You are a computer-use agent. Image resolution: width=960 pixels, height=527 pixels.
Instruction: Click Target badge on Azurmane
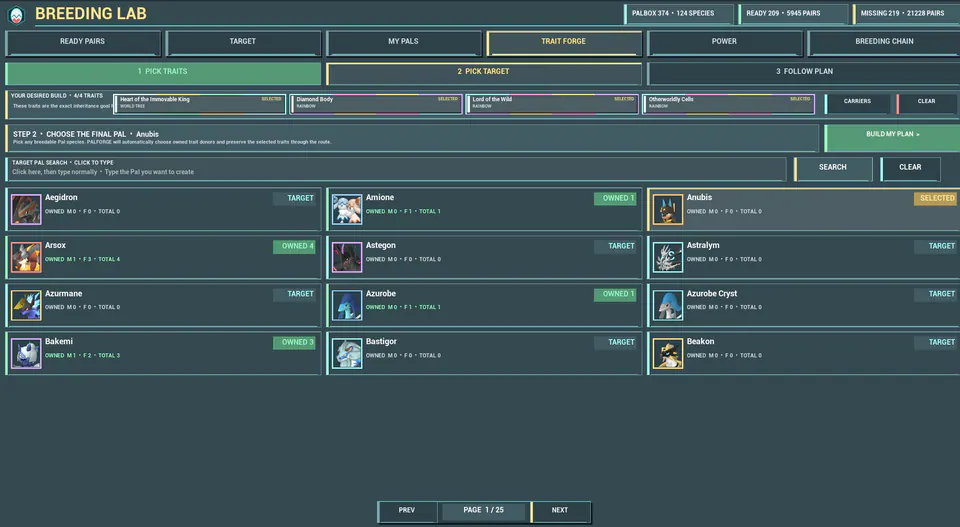tap(294, 294)
